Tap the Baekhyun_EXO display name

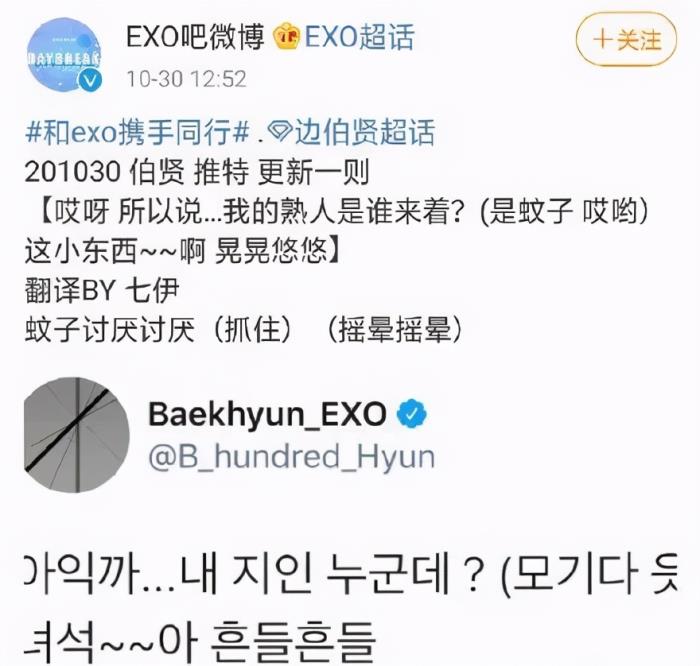[267, 415]
